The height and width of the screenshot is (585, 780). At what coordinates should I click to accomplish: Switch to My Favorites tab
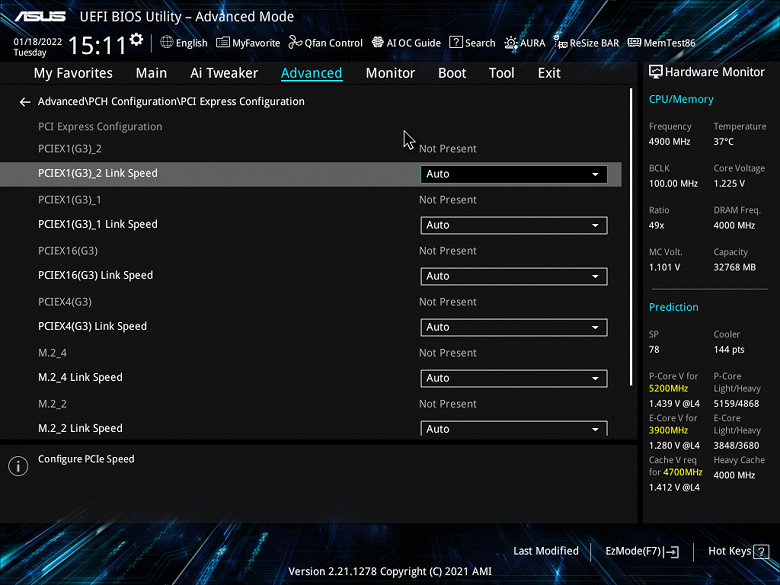tap(73, 73)
